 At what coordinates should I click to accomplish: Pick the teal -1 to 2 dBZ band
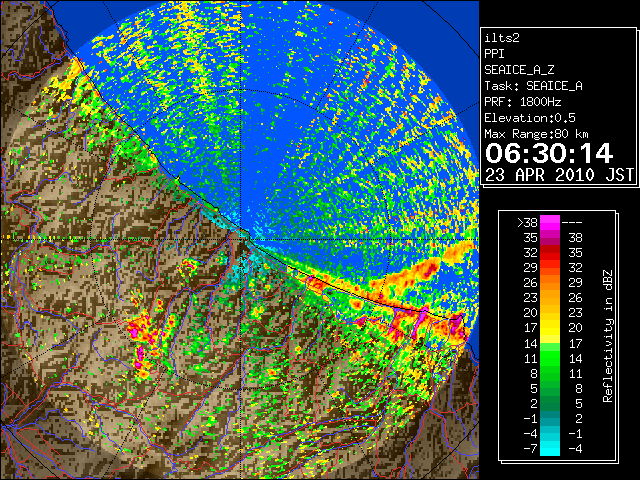[x=550, y=418]
